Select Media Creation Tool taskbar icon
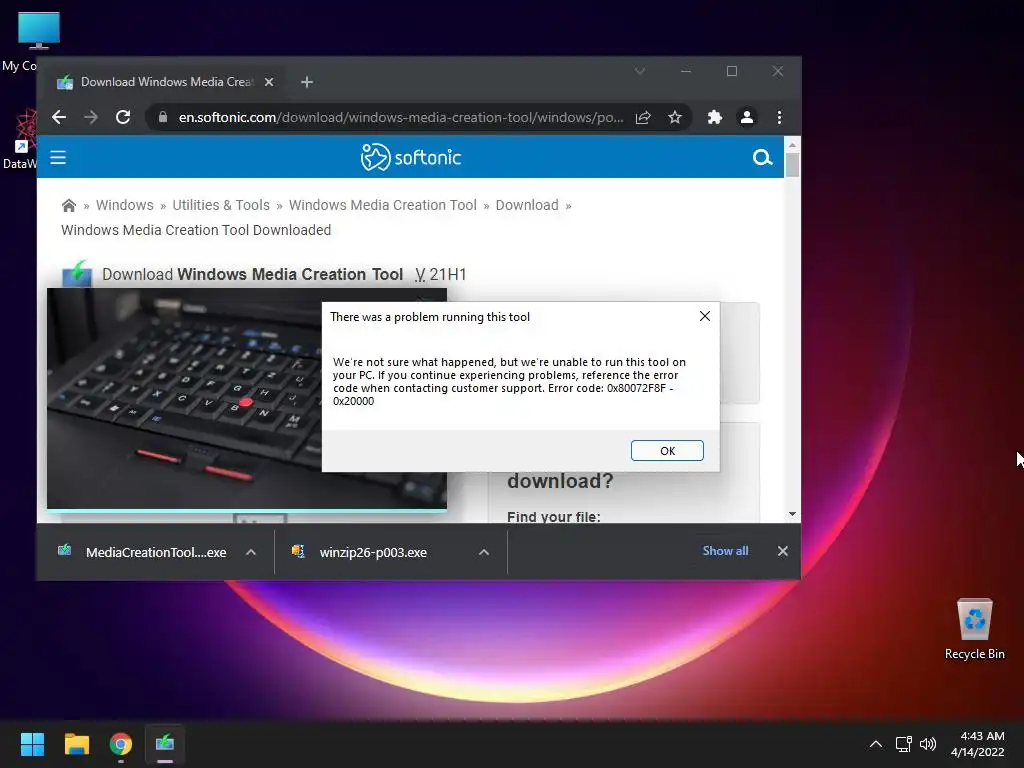 pos(165,744)
